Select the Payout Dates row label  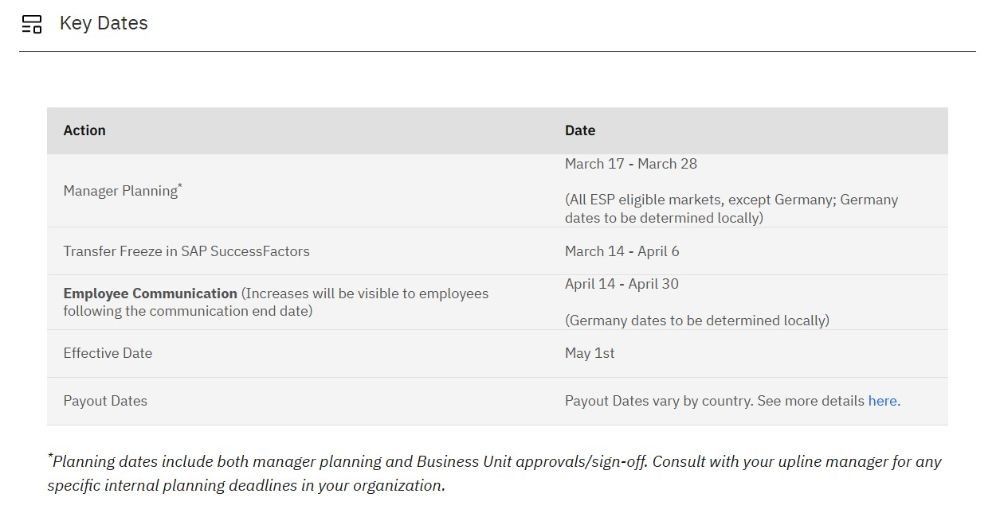pos(105,401)
